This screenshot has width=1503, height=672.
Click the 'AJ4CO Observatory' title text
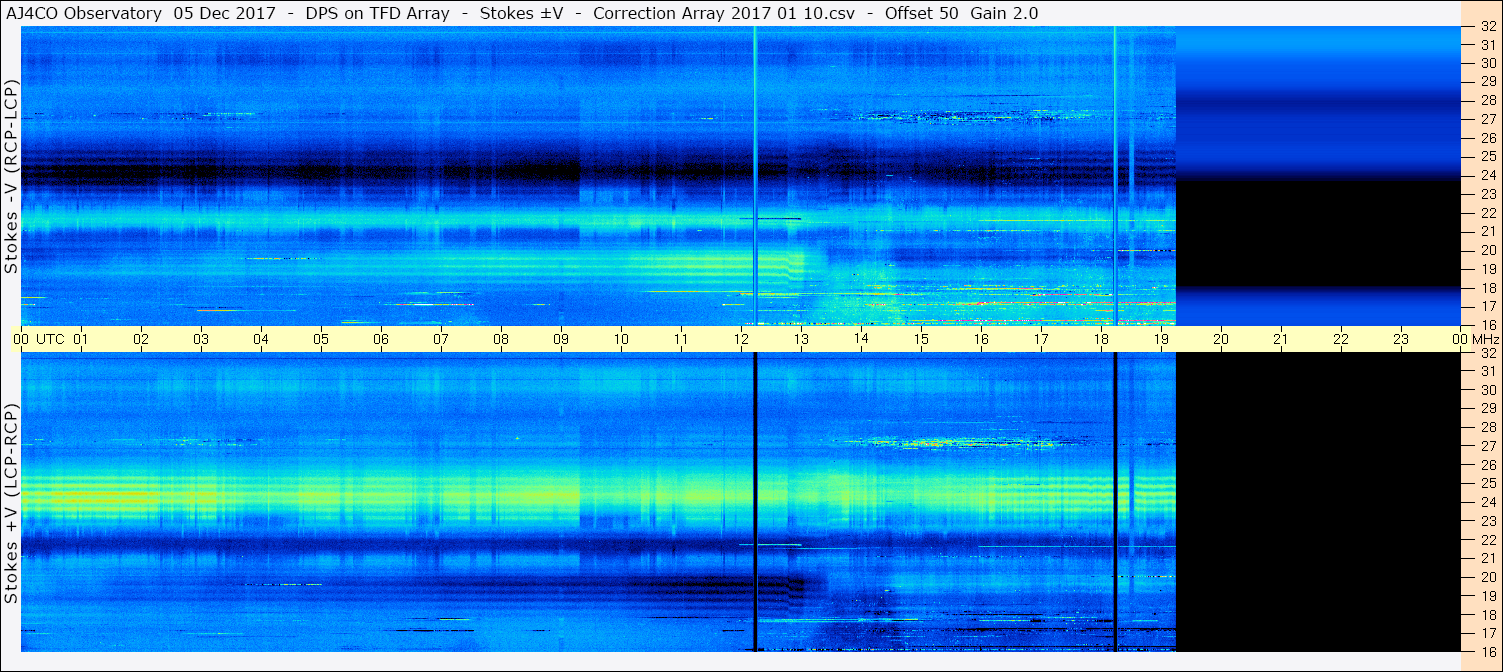click(83, 13)
